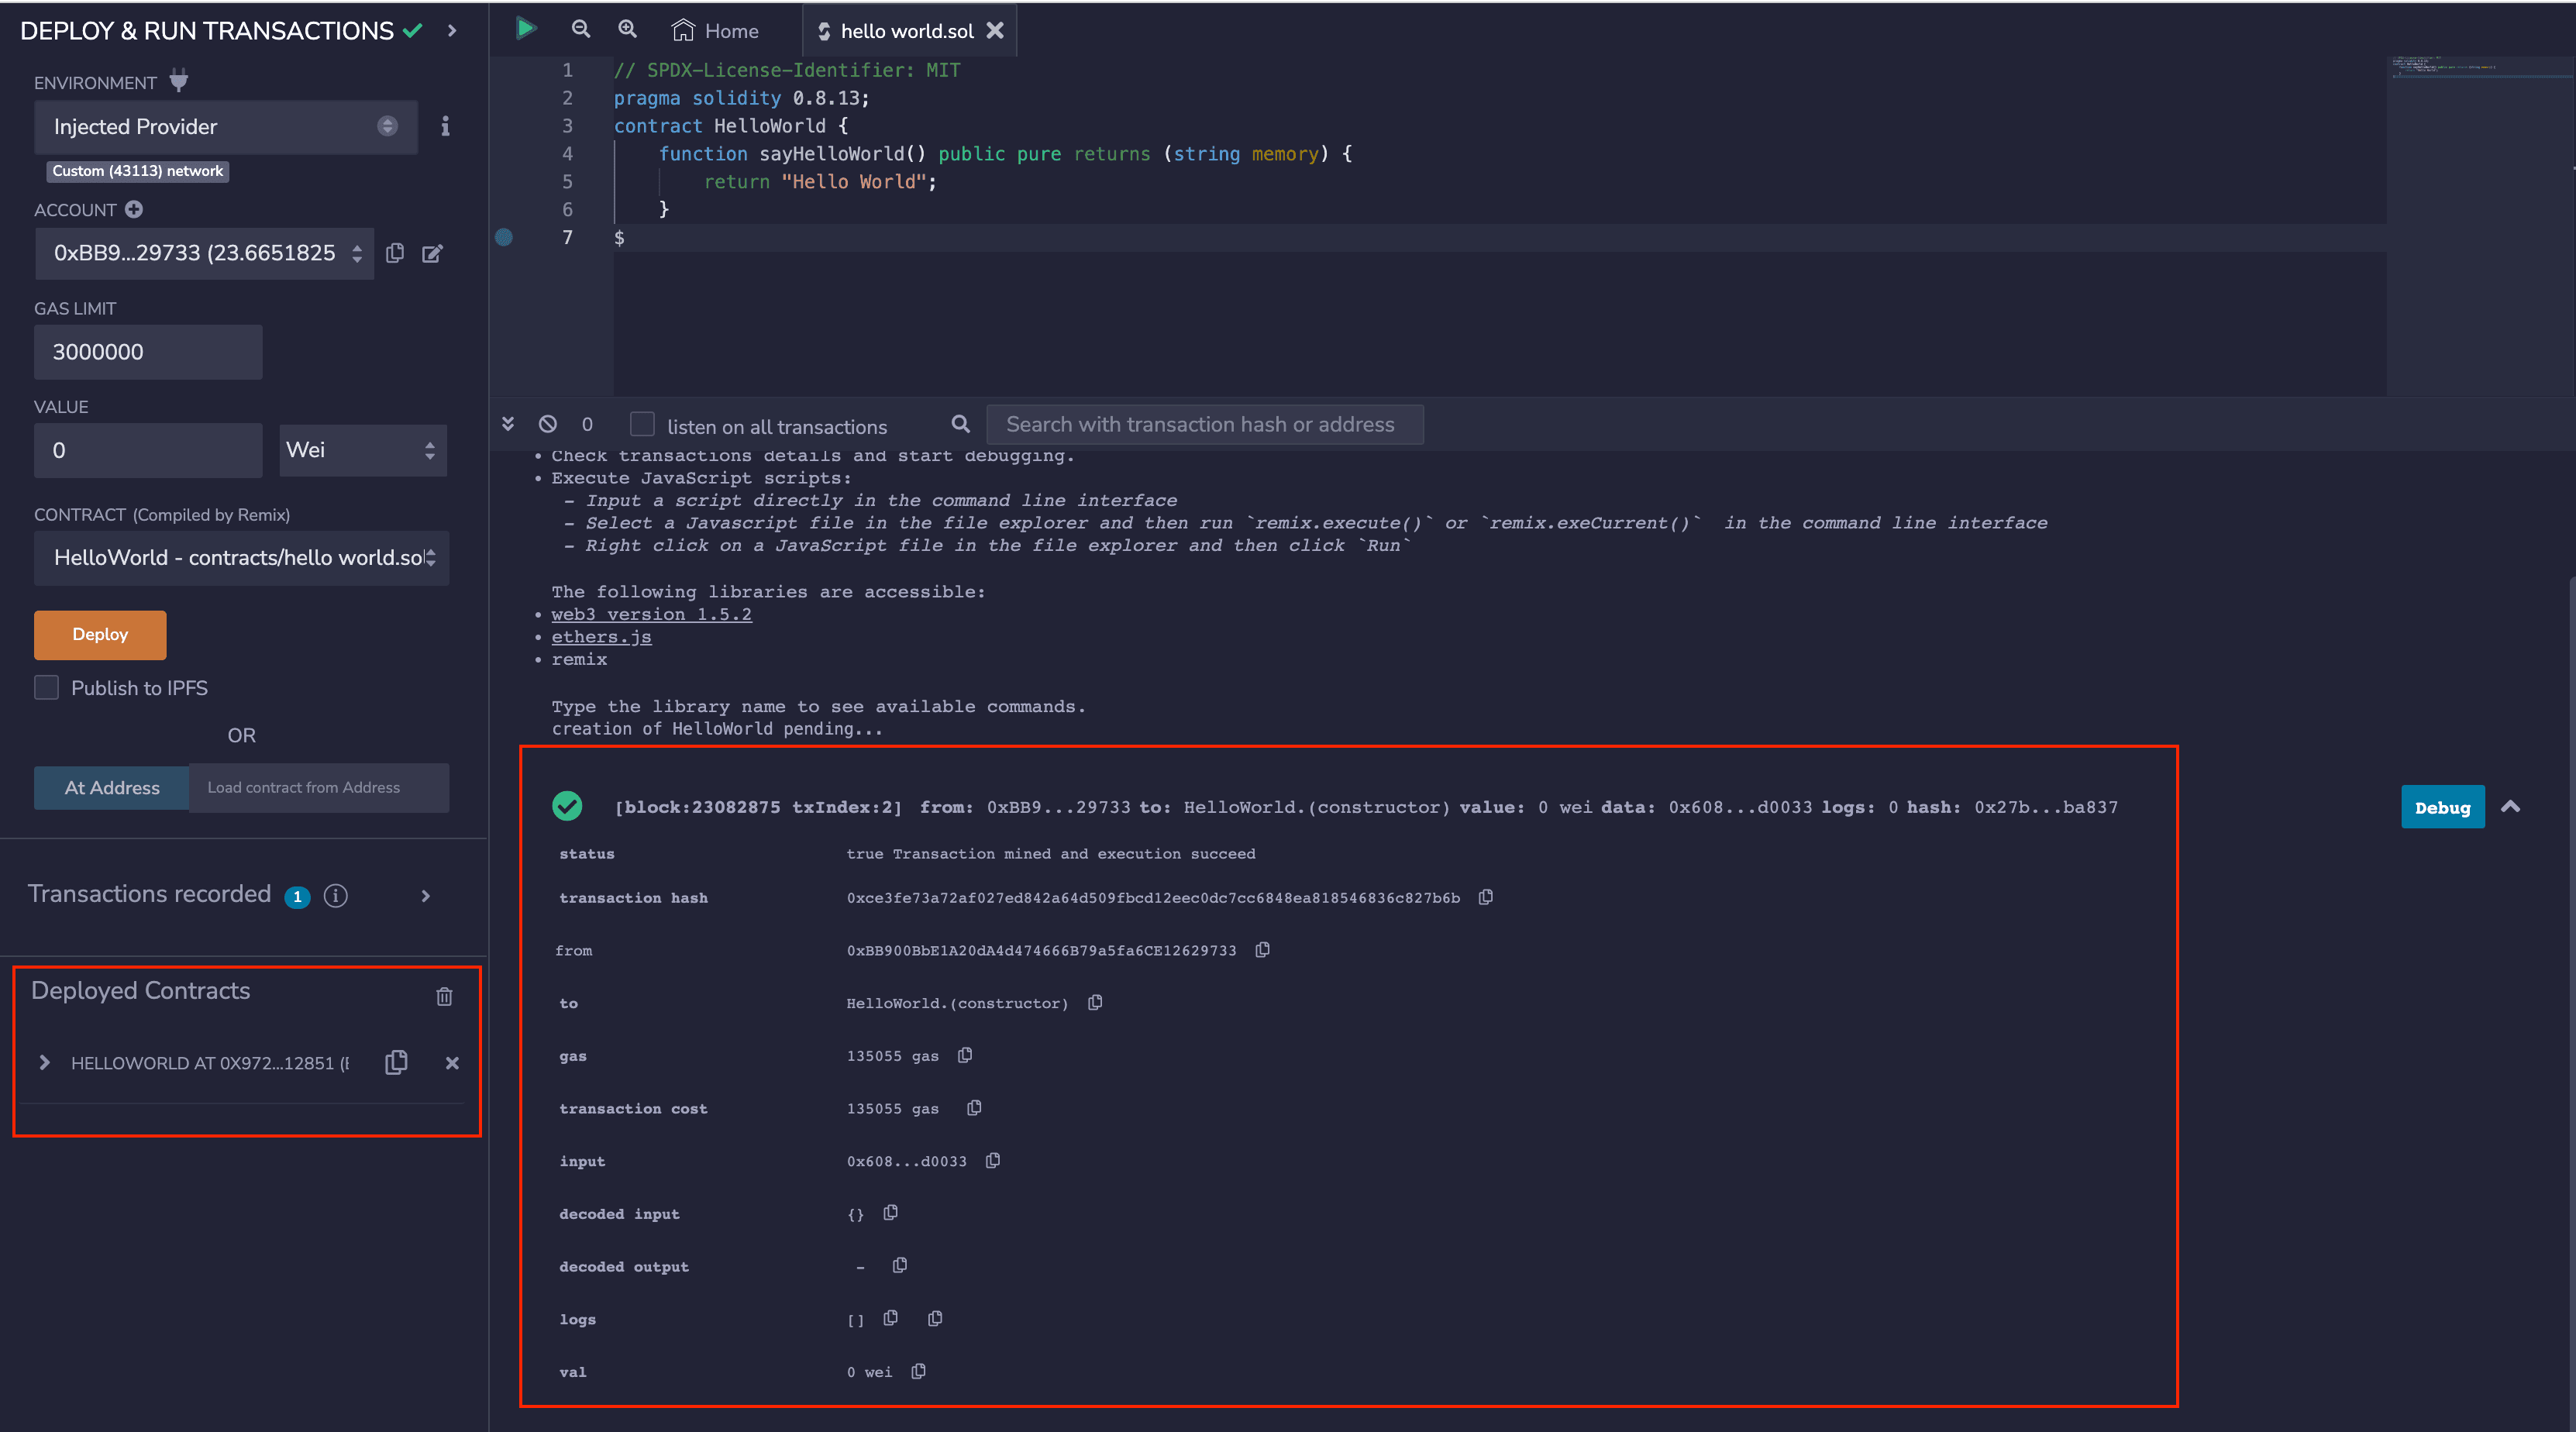Select the hello world.sol tab
This screenshot has width=2576, height=1432.
click(906, 31)
